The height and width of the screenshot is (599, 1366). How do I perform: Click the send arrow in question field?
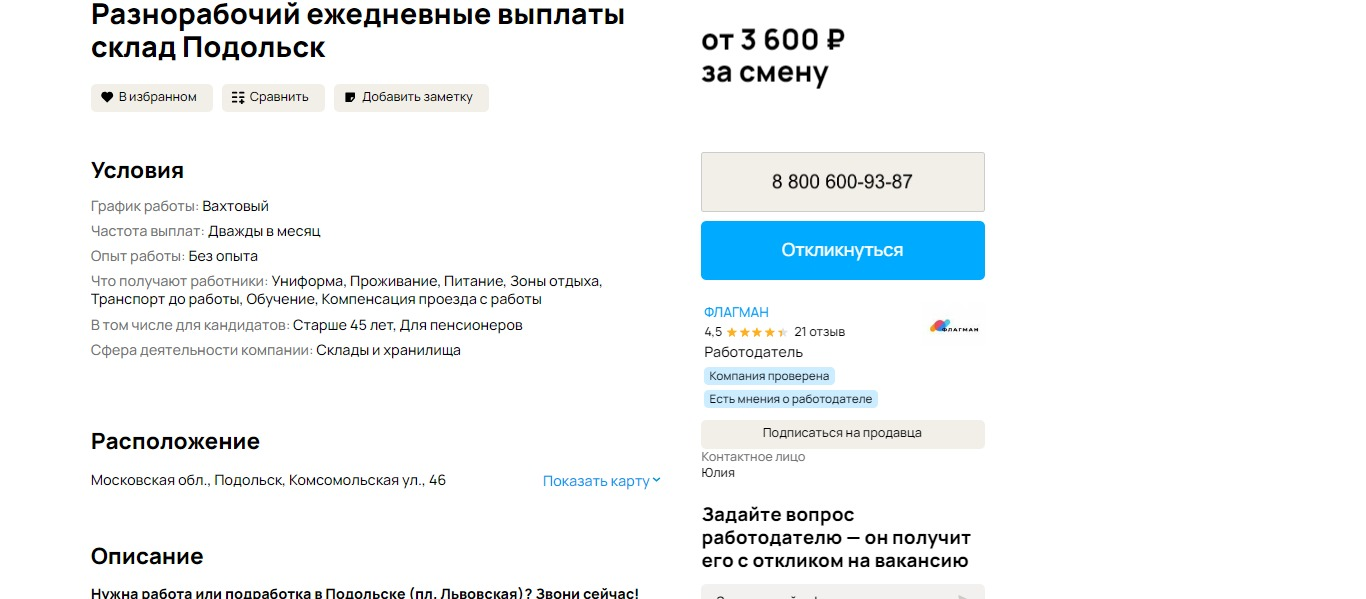[x=963, y=595]
